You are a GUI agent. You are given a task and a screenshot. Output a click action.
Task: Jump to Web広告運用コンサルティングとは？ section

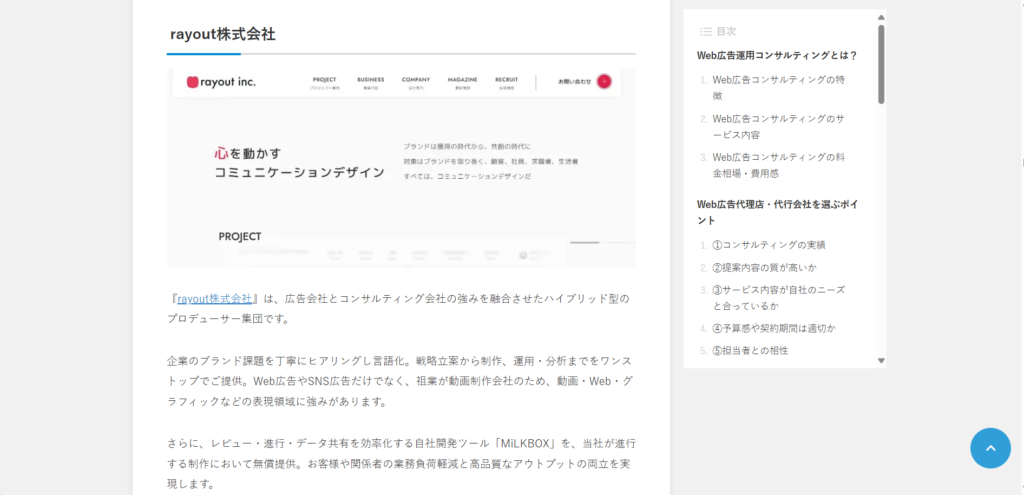tap(777, 56)
